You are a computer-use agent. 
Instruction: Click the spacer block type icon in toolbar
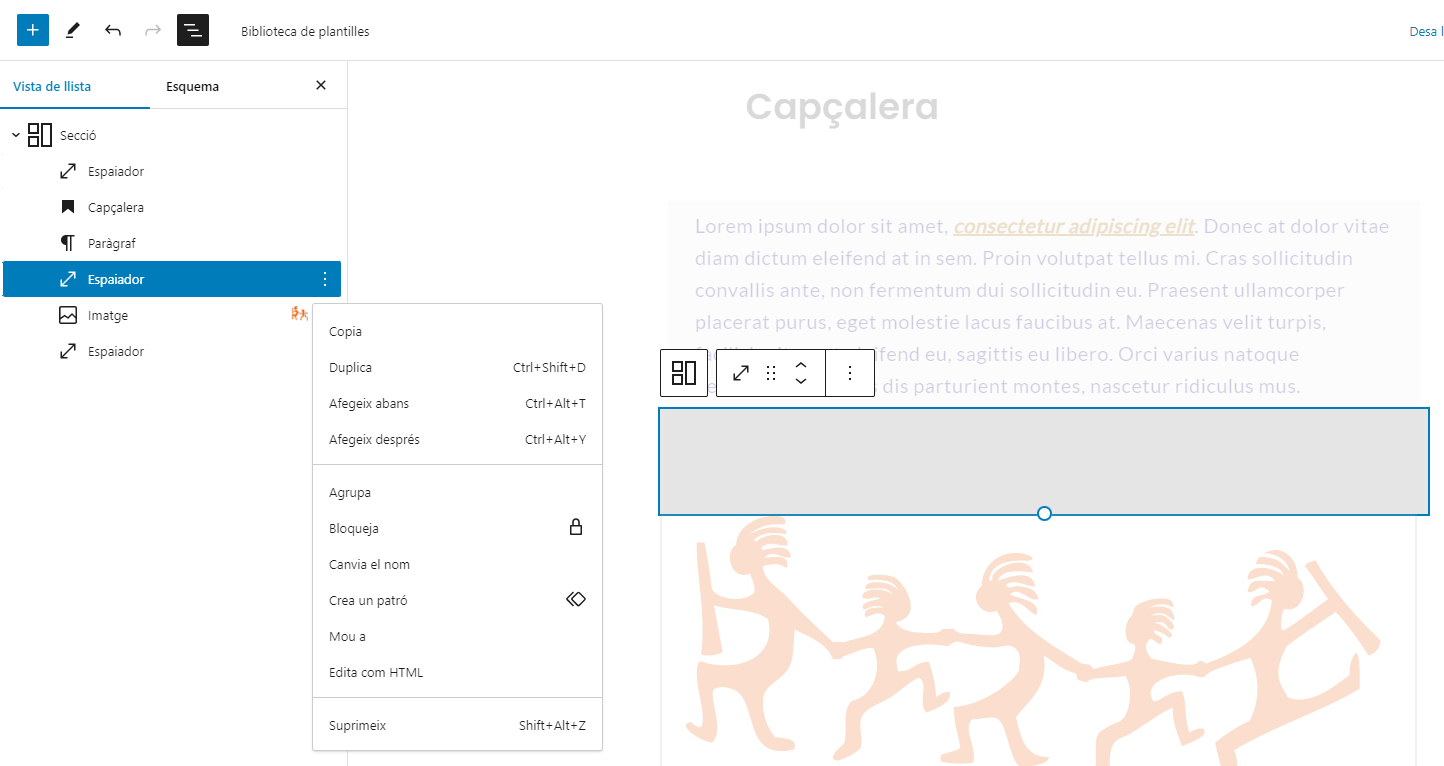[741, 373]
